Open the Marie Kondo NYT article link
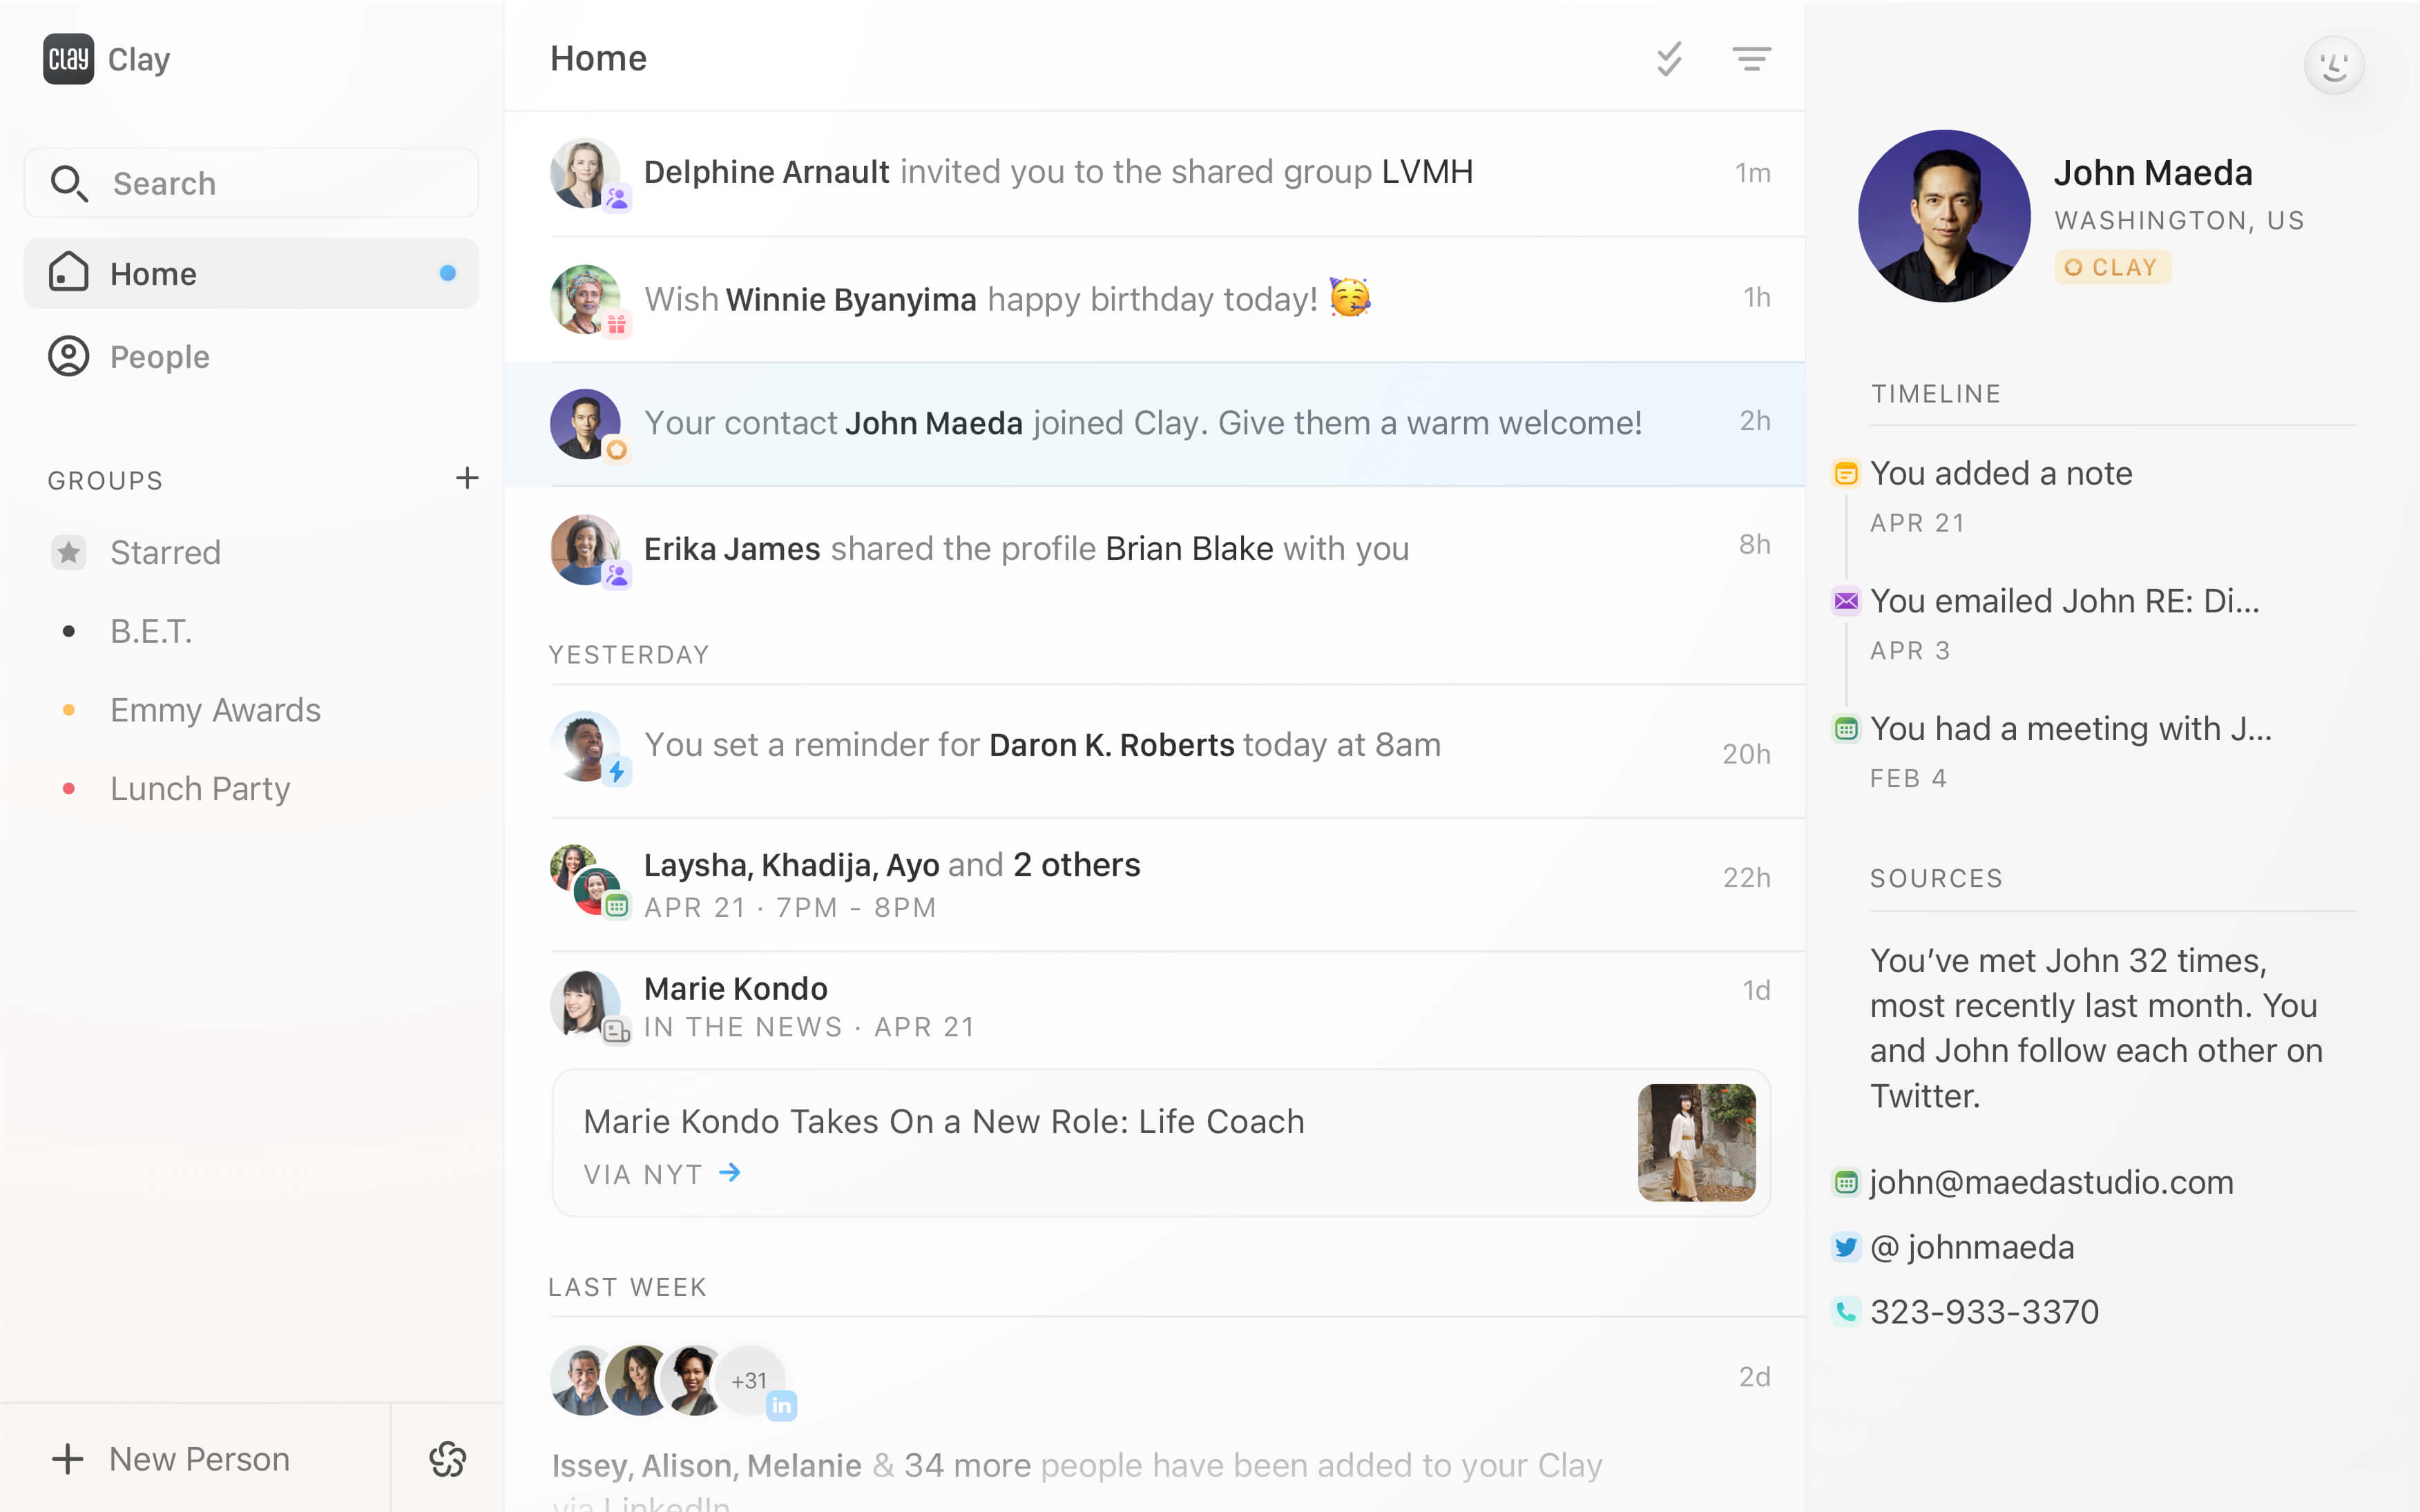Screen dimensions: 2420x1512 [x=663, y=1173]
